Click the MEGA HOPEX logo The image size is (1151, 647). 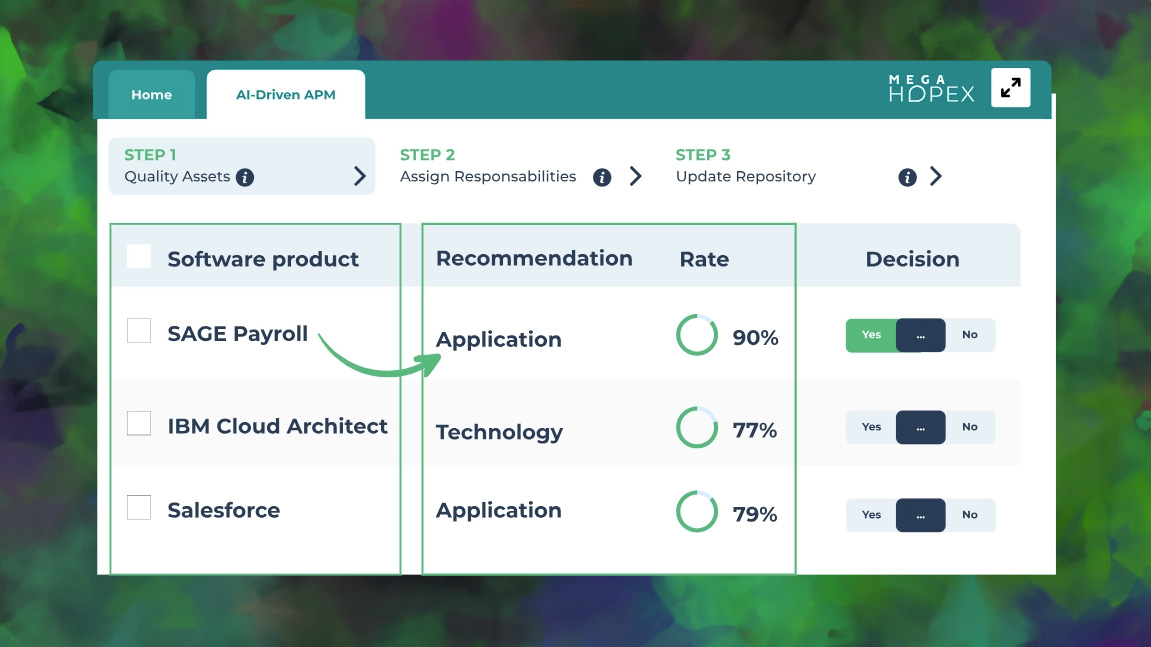pyautogui.click(x=931, y=88)
